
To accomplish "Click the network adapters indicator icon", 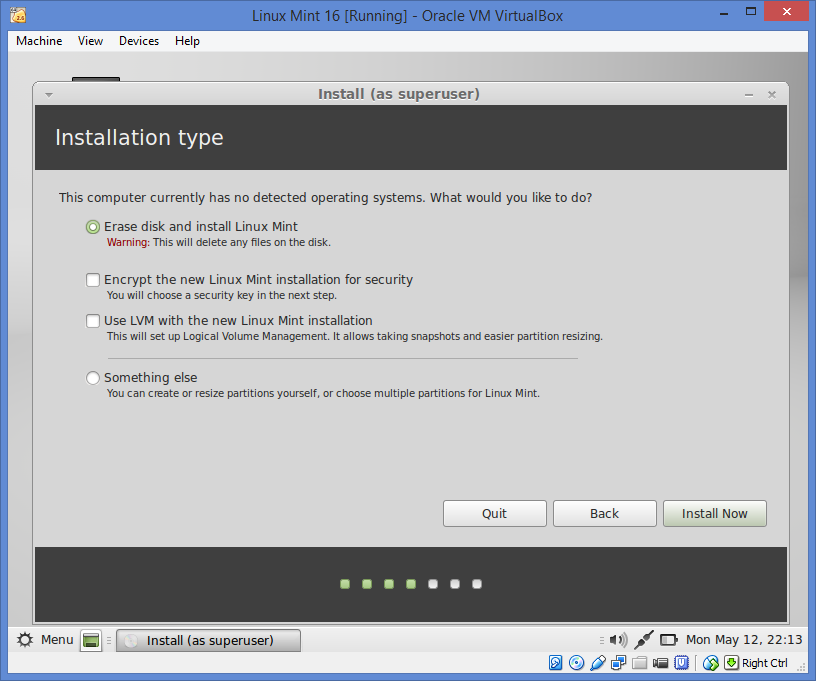I will 618,663.
